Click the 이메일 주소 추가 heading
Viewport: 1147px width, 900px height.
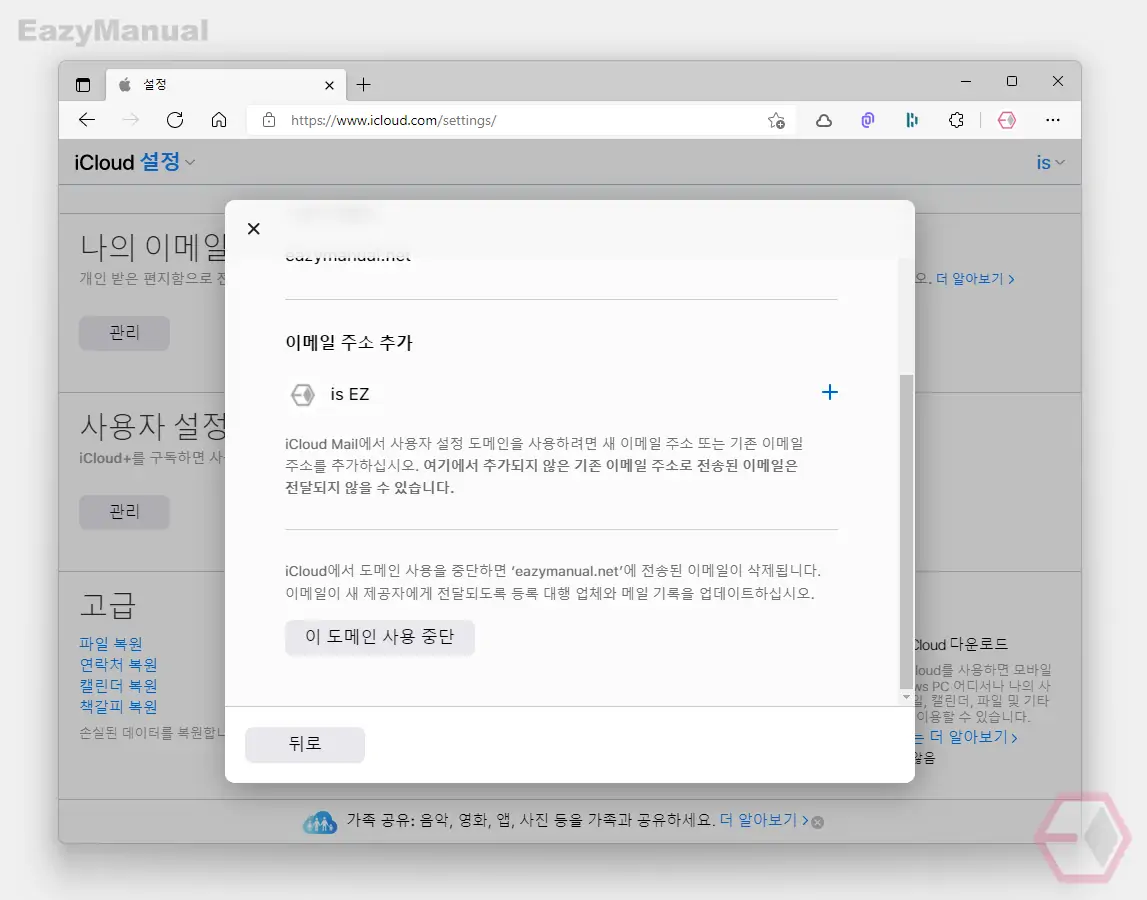point(349,342)
